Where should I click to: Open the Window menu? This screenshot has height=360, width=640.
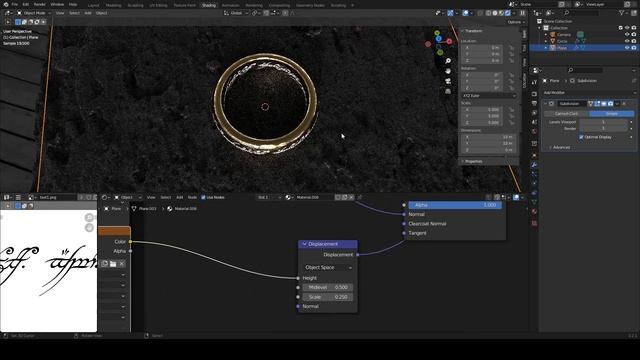57,4
